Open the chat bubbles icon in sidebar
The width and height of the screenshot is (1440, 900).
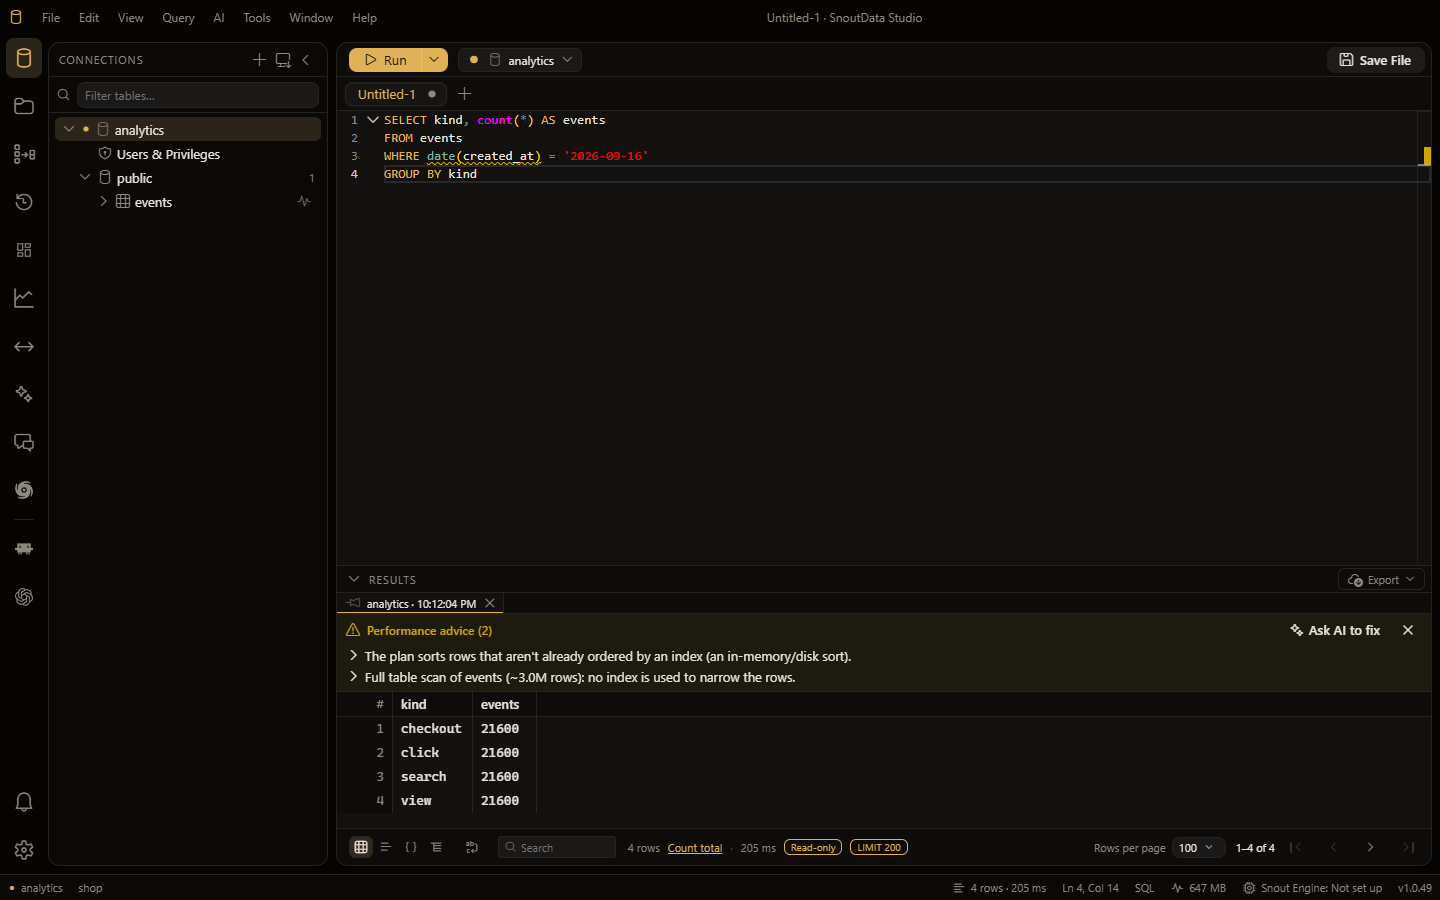coord(24,442)
